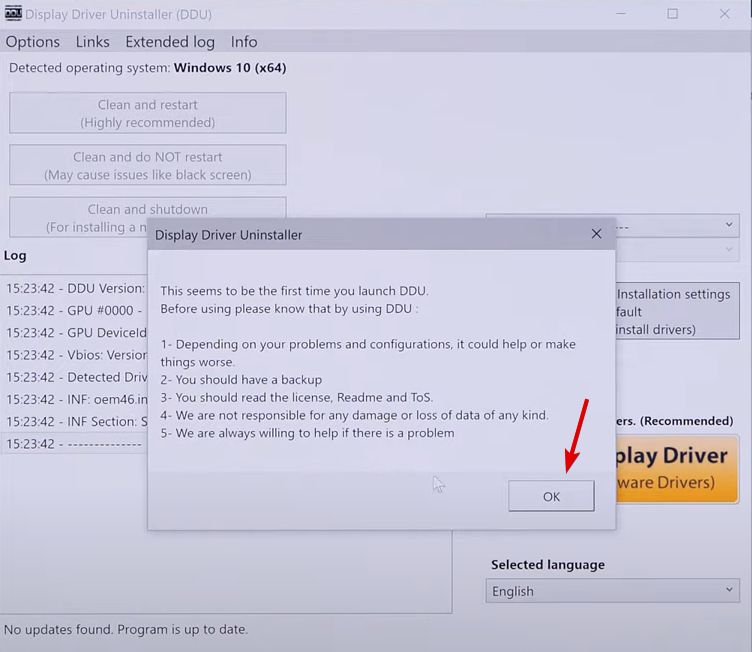This screenshot has width=752, height=652.
Task: Click dialog line about reading license and ToS
Action: [297, 397]
